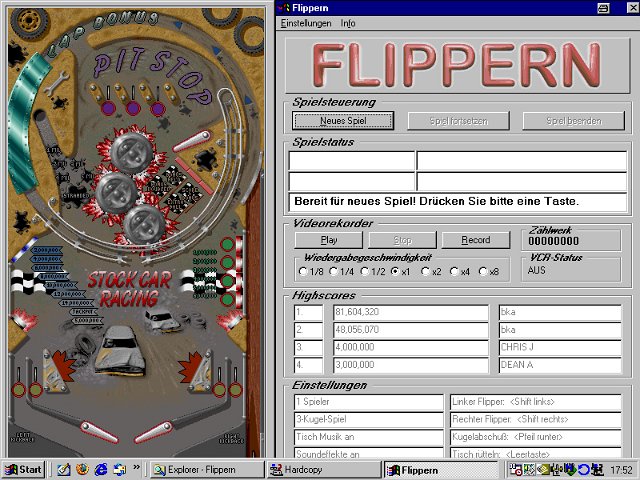The image size is (640, 480).
Task: Click highscore value 48,056,070
Action: click(x=411, y=330)
